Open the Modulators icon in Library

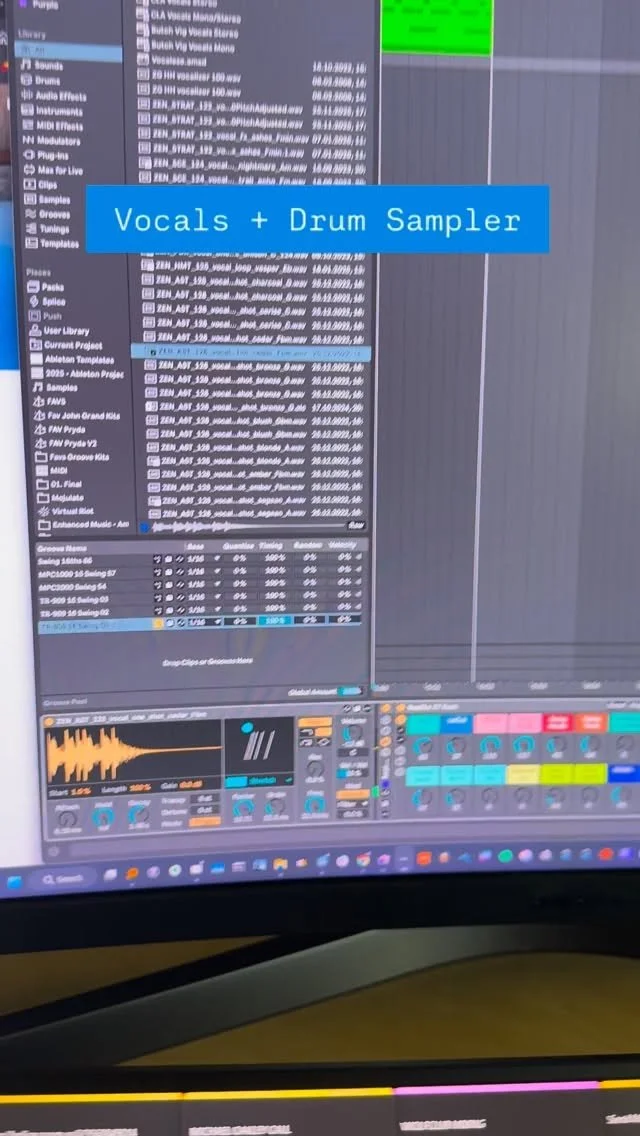click(x=29, y=140)
